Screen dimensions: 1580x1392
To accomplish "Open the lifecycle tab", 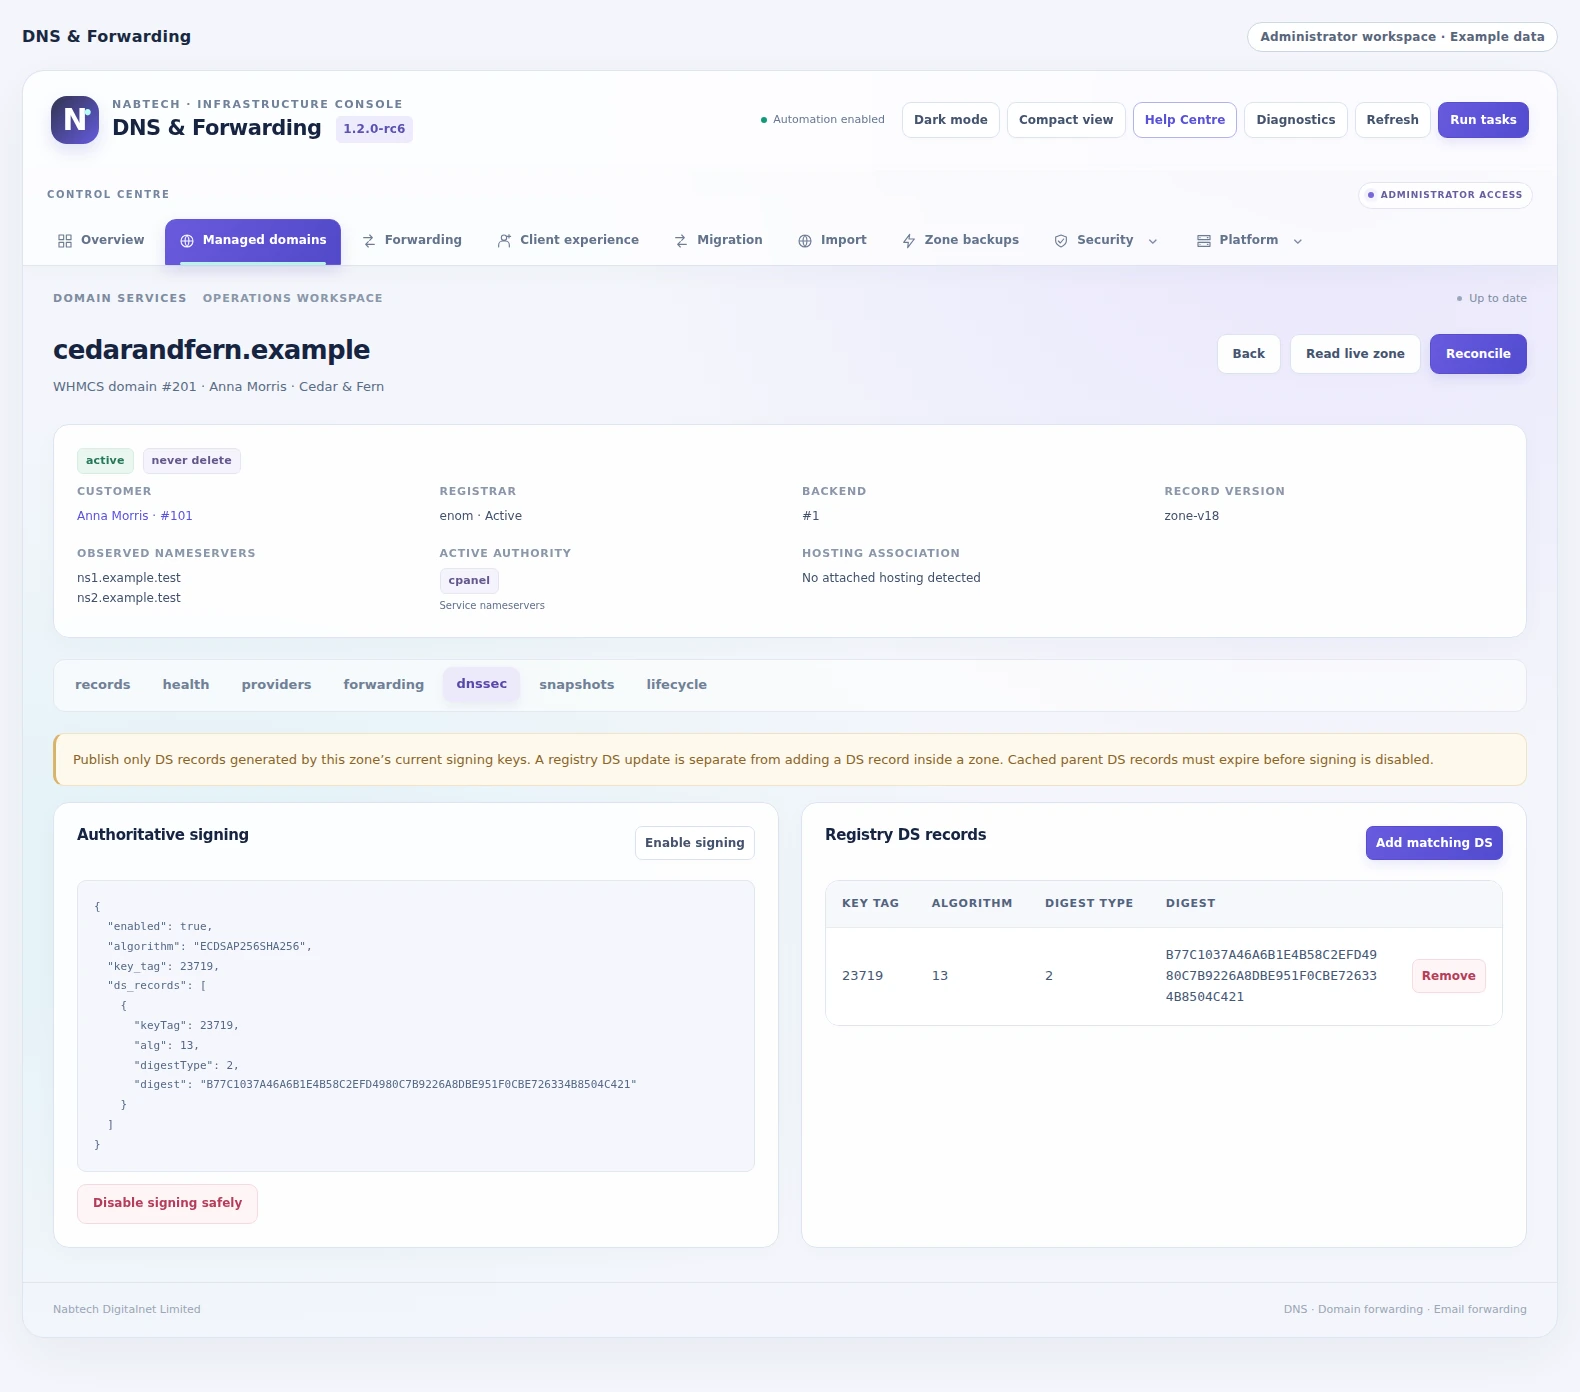I will 676,685.
